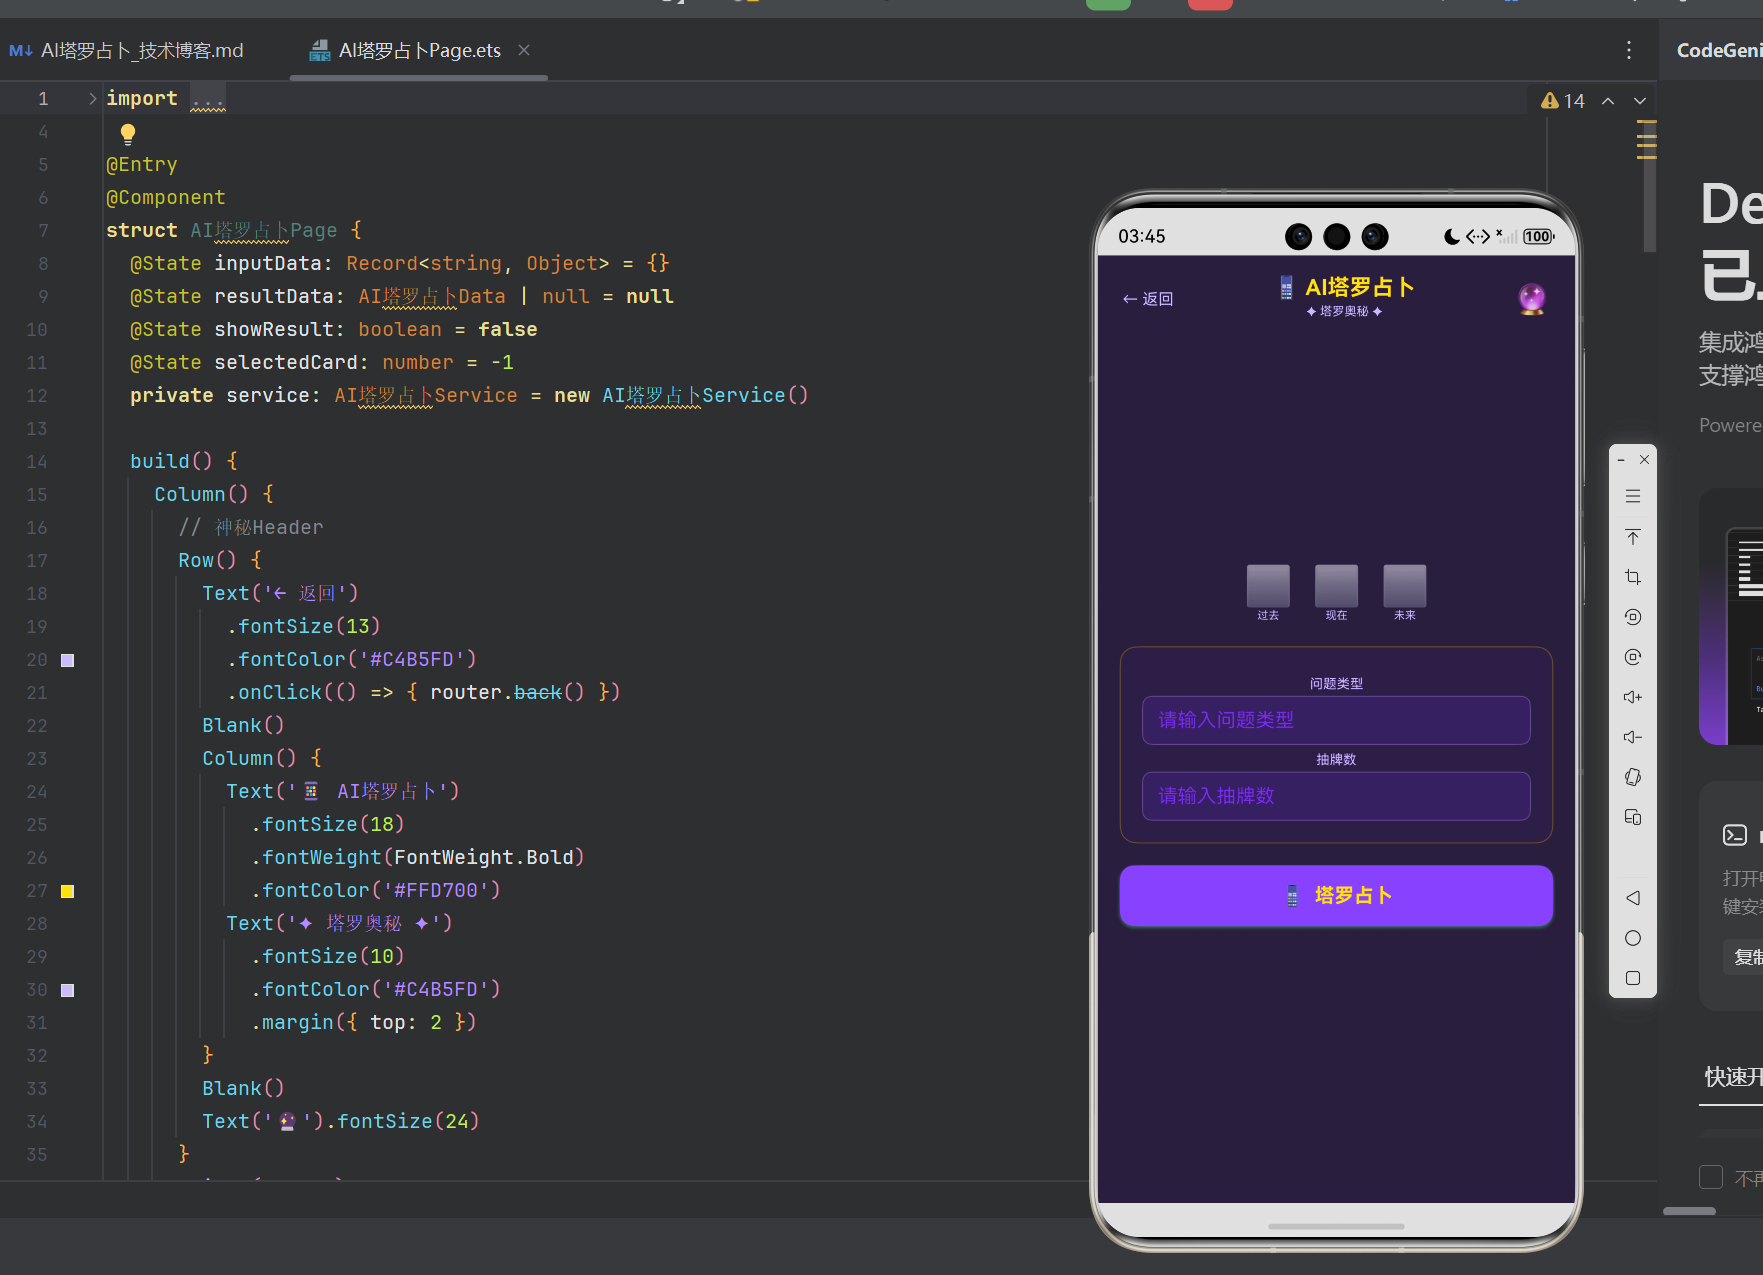Click the emulator rotate-right icon
1763x1275 pixels.
(x=1633, y=657)
